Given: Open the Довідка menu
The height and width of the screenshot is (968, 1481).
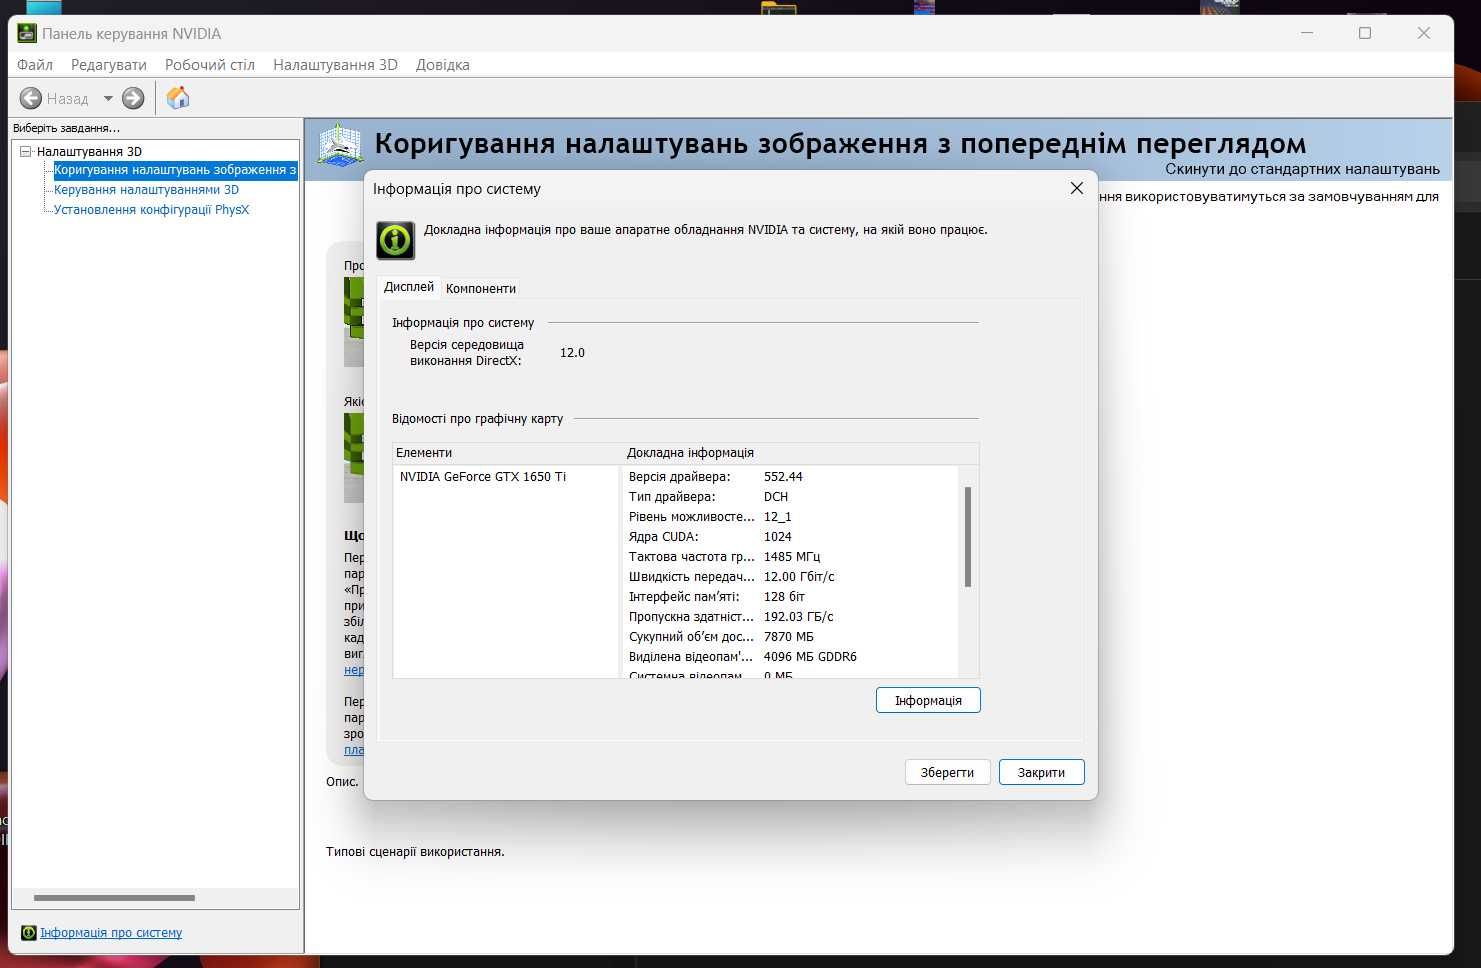Looking at the screenshot, I should click(x=443, y=65).
